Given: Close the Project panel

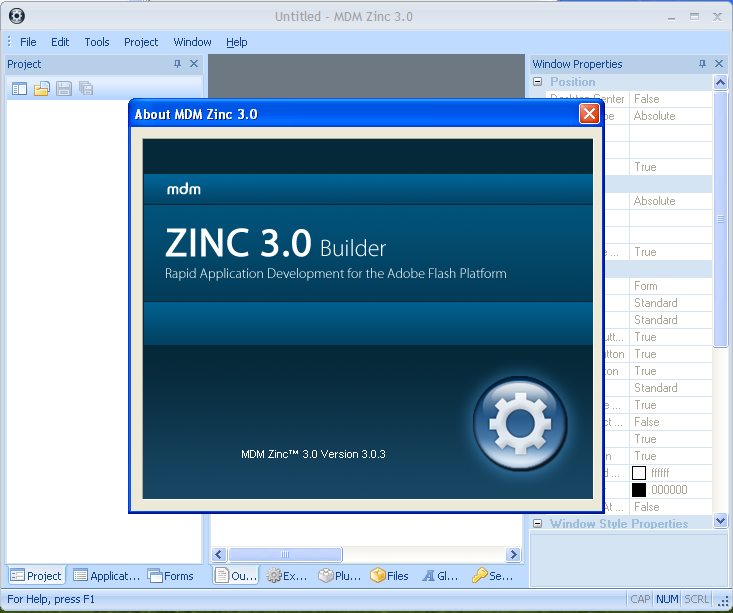Looking at the screenshot, I should (x=194, y=64).
